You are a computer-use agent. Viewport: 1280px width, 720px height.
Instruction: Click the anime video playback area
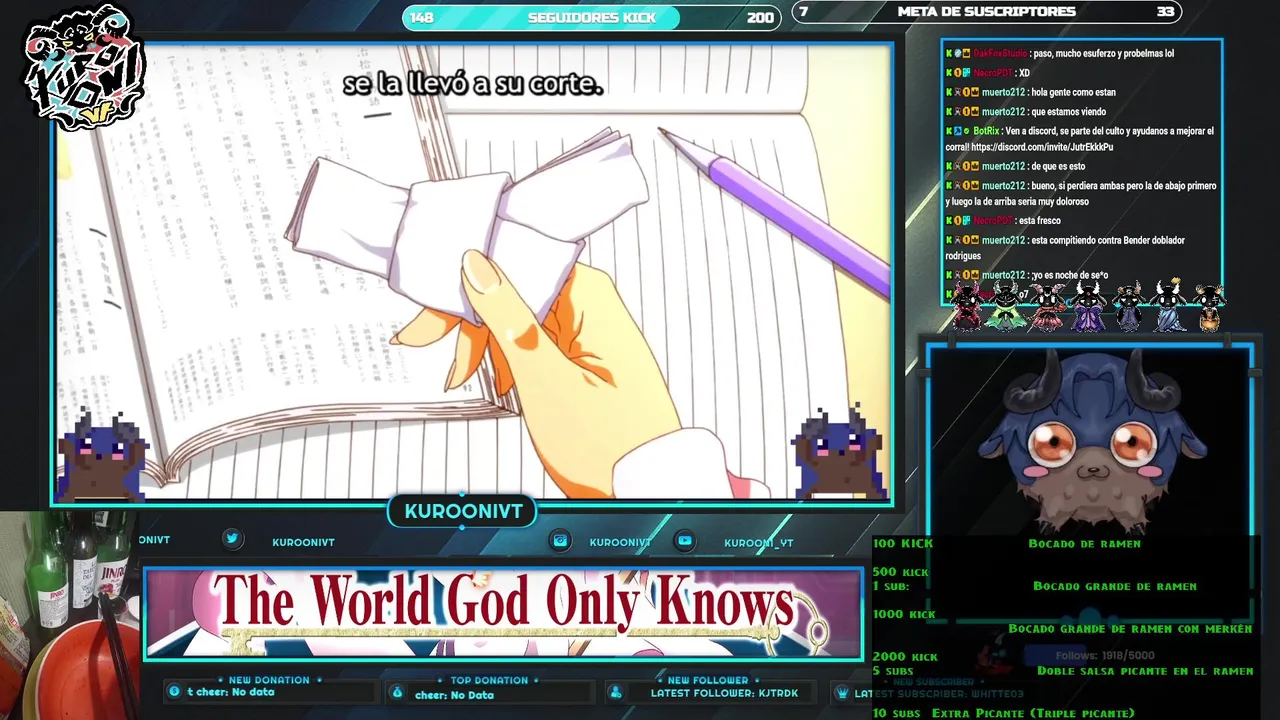click(x=473, y=272)
